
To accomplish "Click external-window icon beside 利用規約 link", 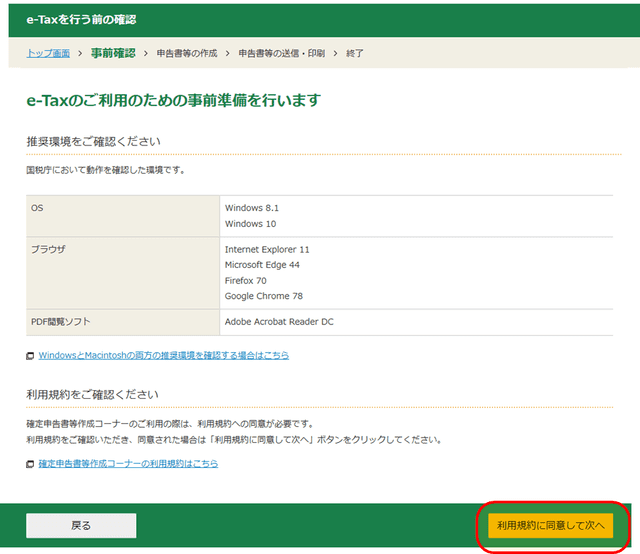I will [30, 464].
